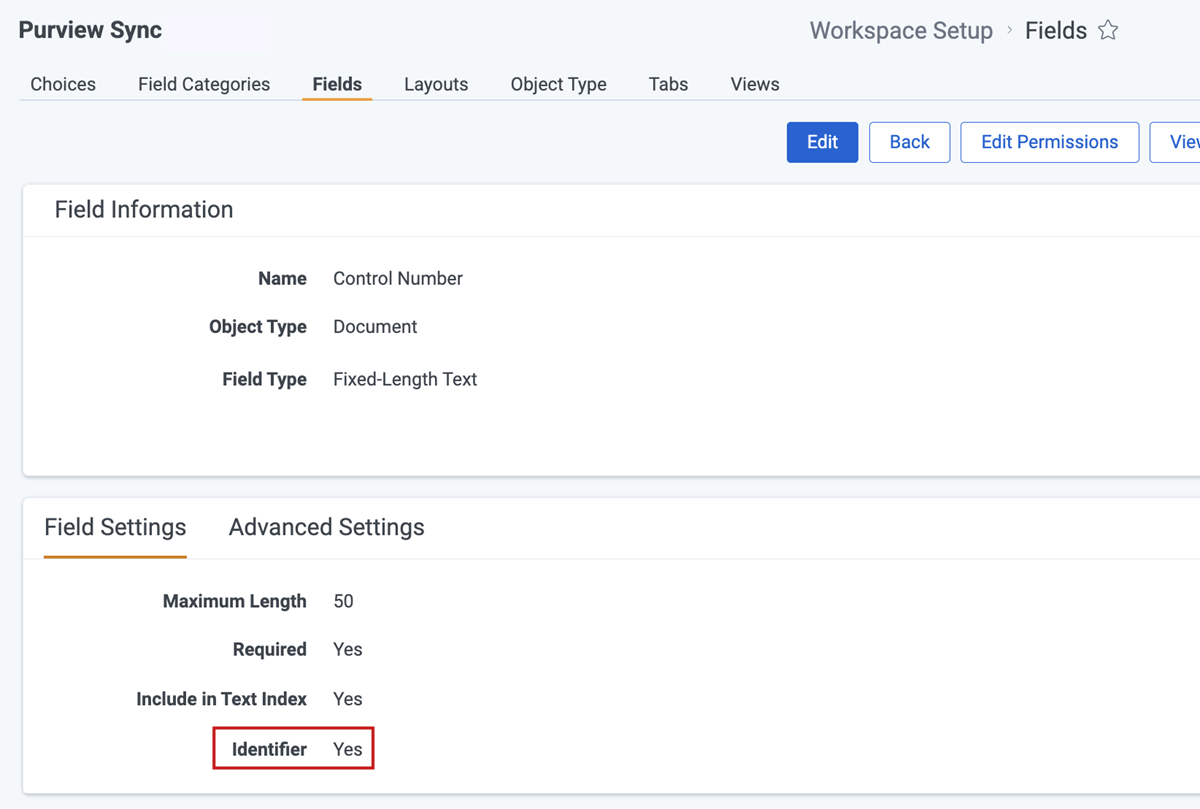Click the Identifier Yes value
This screenshot has width=1200, height=809.
pyautogui.click(x=347, y=749)
